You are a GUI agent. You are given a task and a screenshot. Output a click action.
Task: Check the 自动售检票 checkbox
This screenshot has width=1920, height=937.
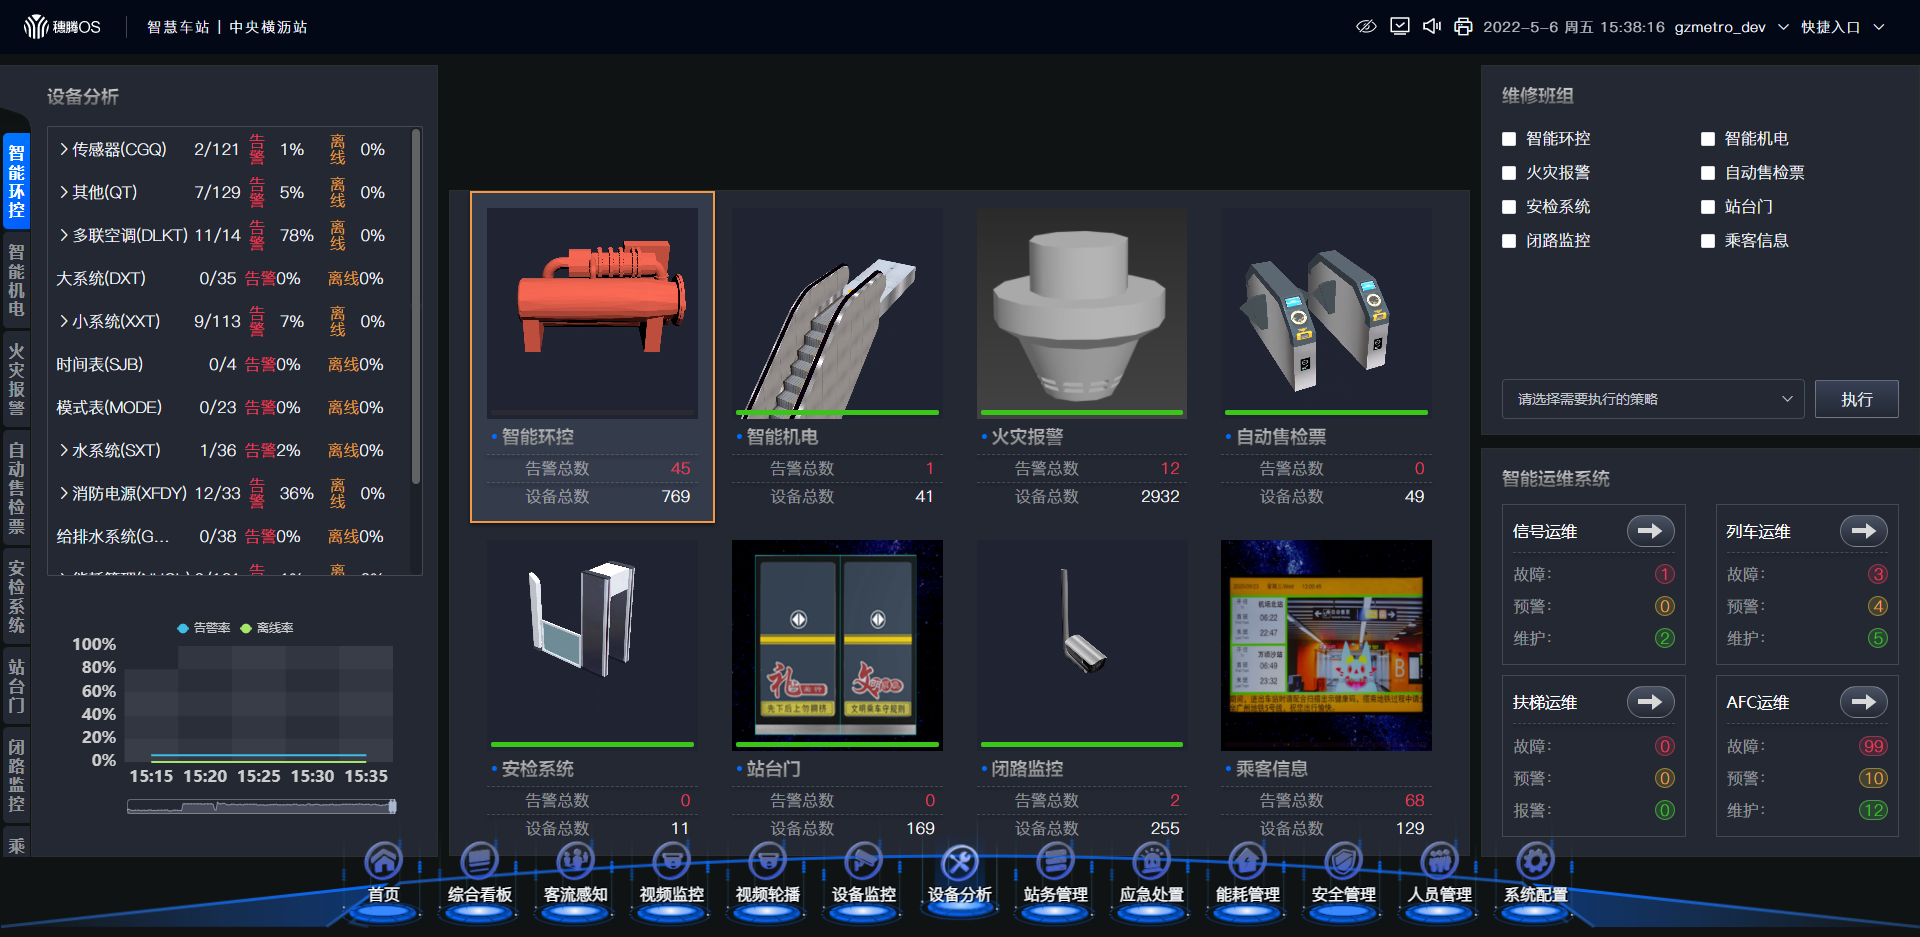pyautogui.click(x=1708, y=173)
